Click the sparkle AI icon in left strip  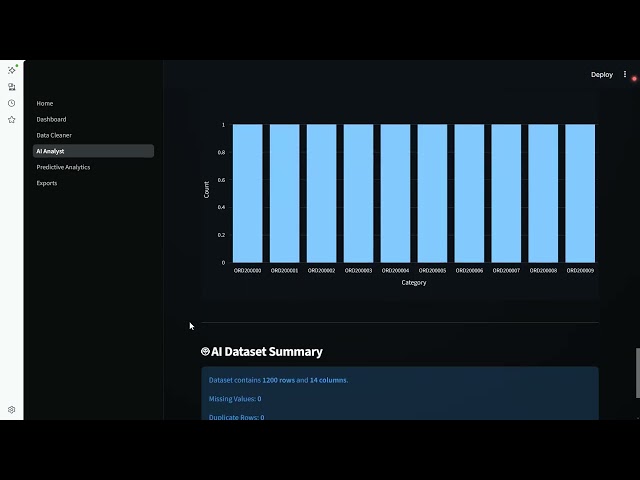(x=12, y=70)
